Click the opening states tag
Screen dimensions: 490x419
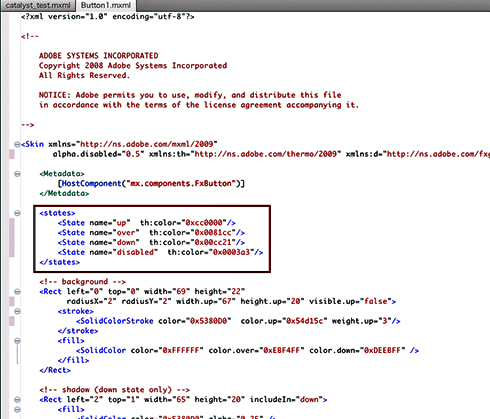(57, 213)
